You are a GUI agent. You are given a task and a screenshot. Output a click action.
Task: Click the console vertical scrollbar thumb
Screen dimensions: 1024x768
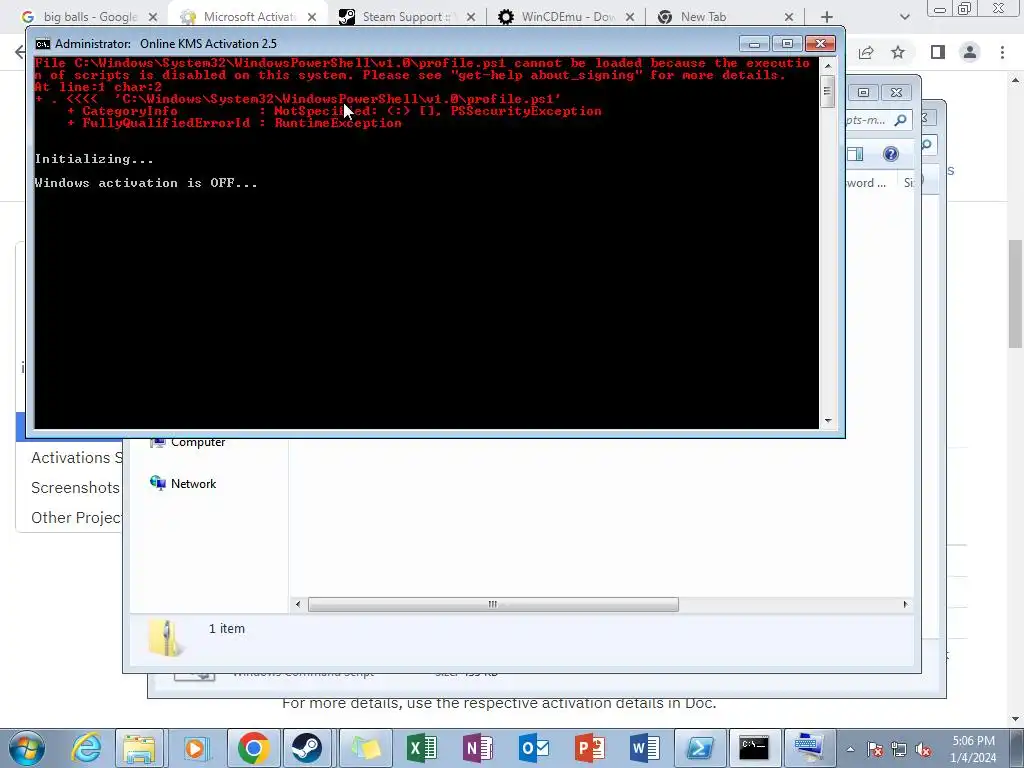tap(827, 91)
